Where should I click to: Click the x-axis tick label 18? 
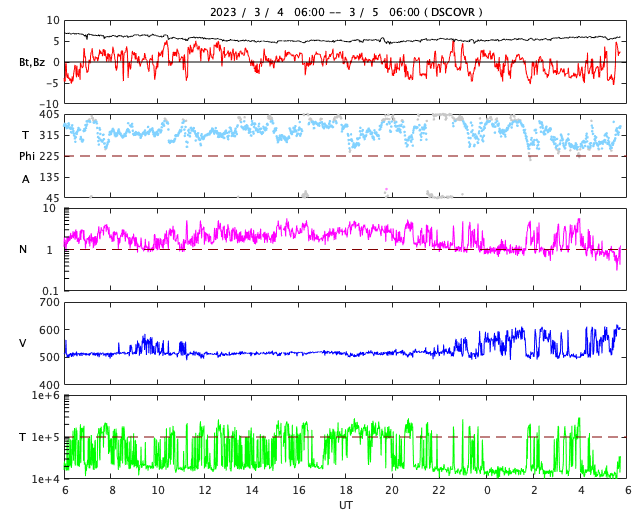346,491
